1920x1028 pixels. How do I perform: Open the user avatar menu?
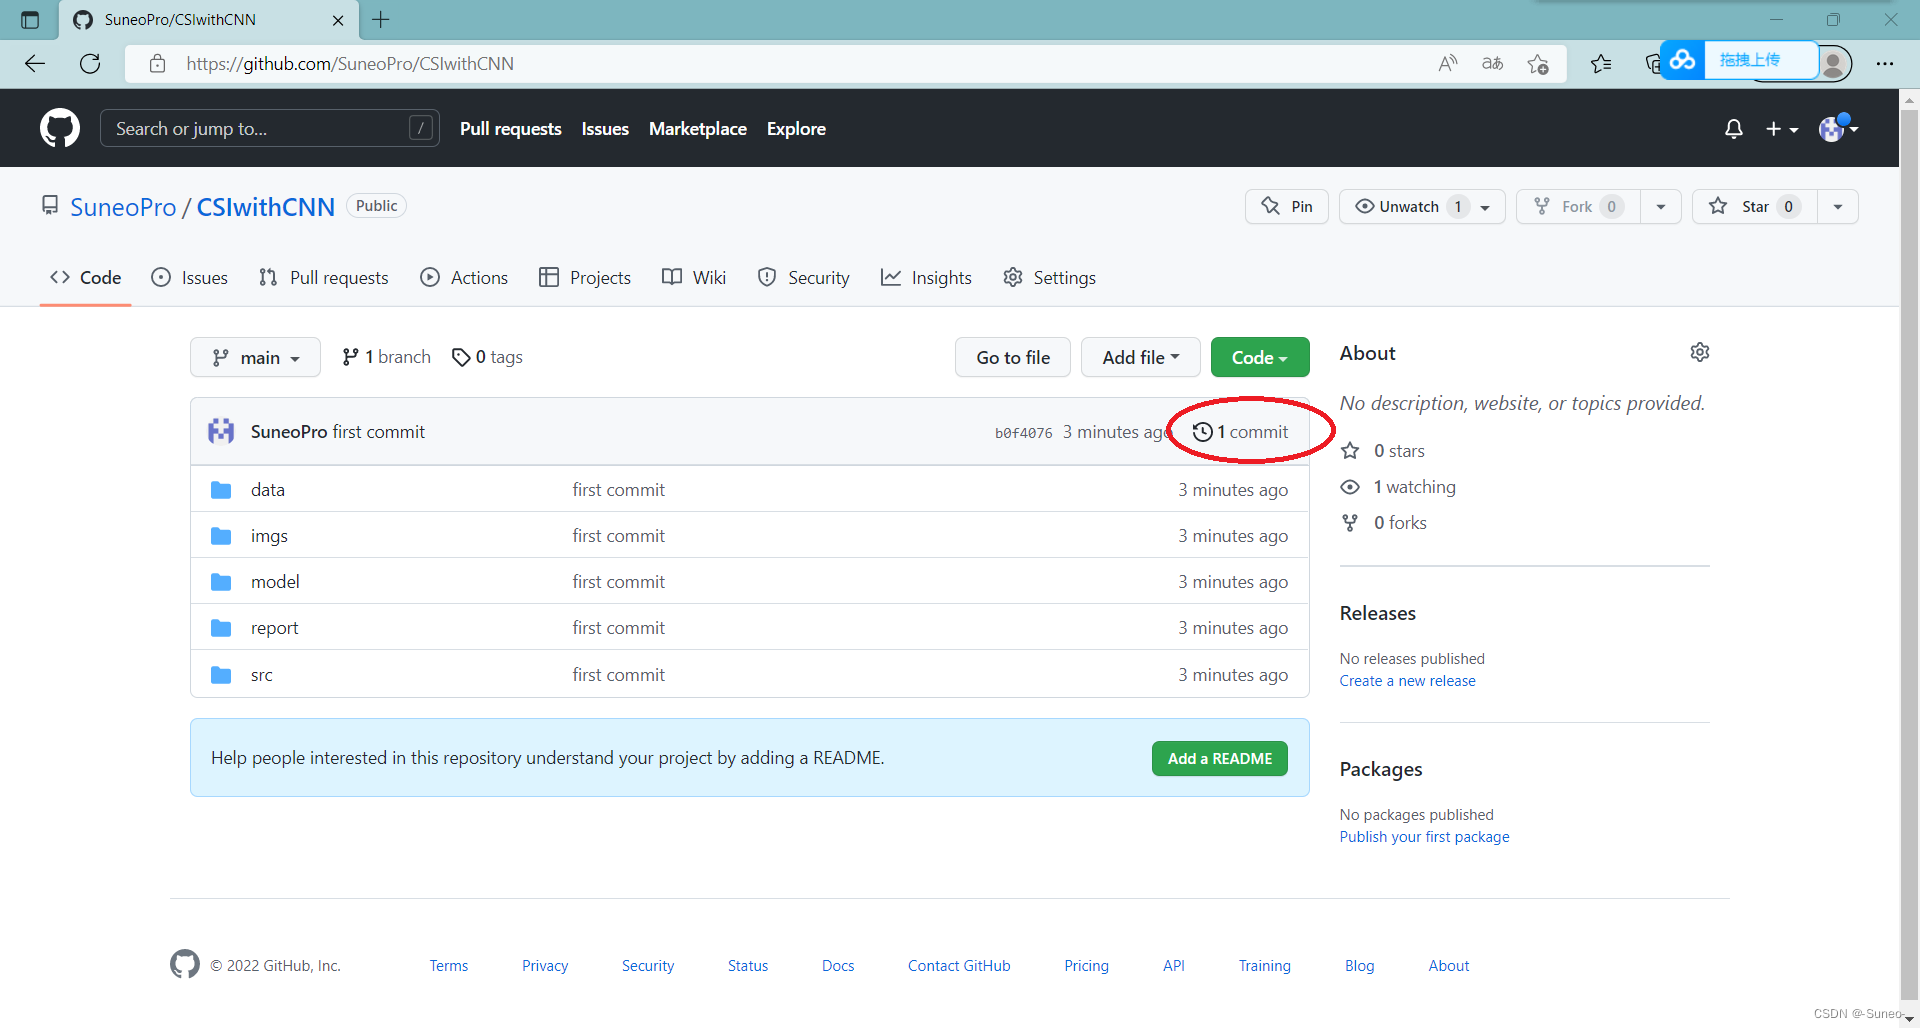click(1838, 128)
